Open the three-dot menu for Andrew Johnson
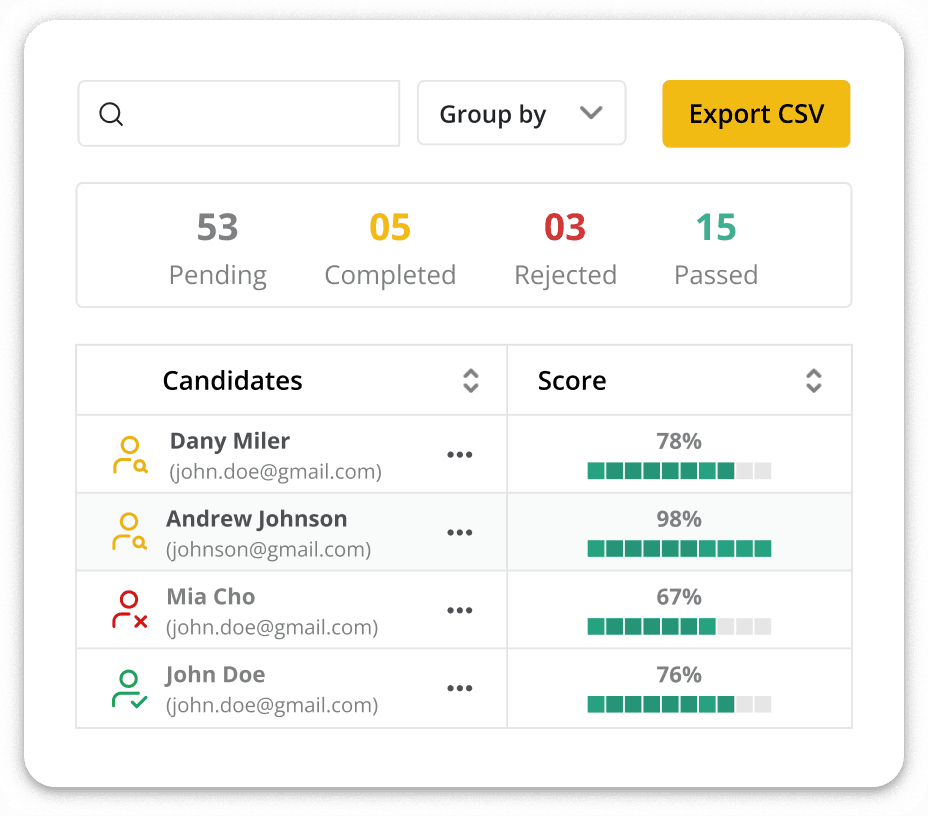Image resolution: width=928 pixels, height=816 pixels. pos(460,533)
